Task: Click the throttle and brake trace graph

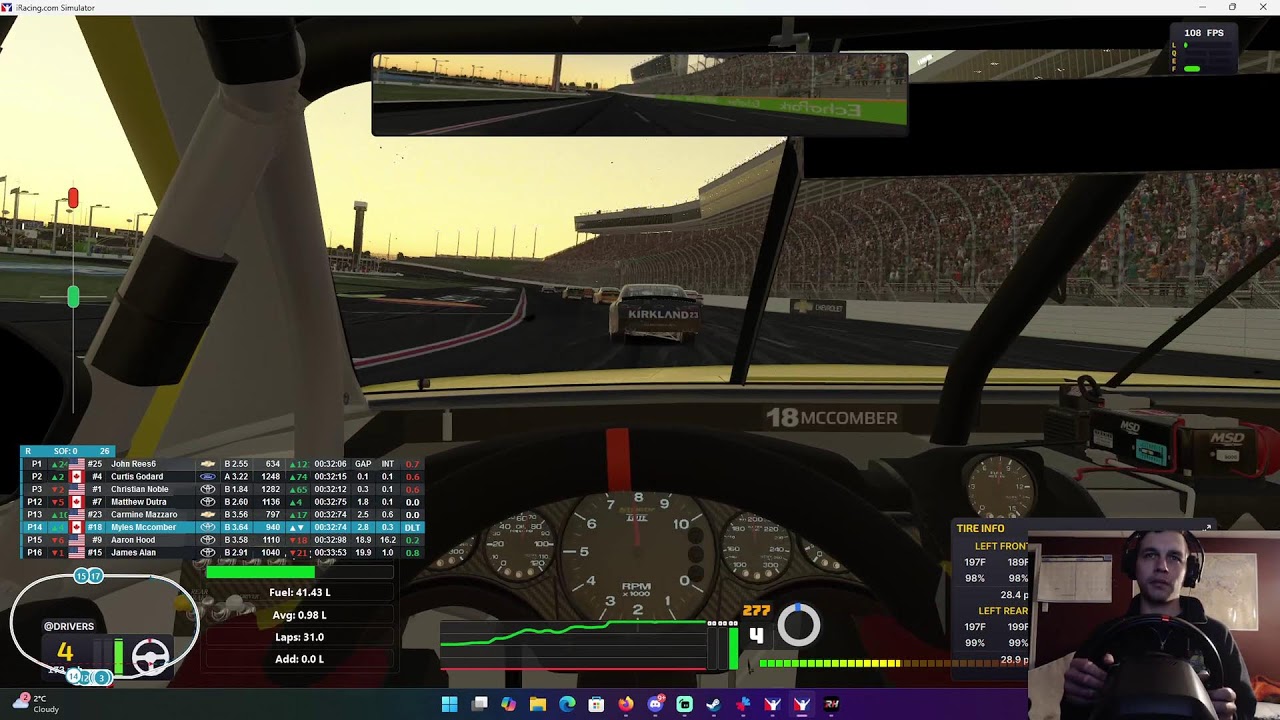Action: pos(574,645)
